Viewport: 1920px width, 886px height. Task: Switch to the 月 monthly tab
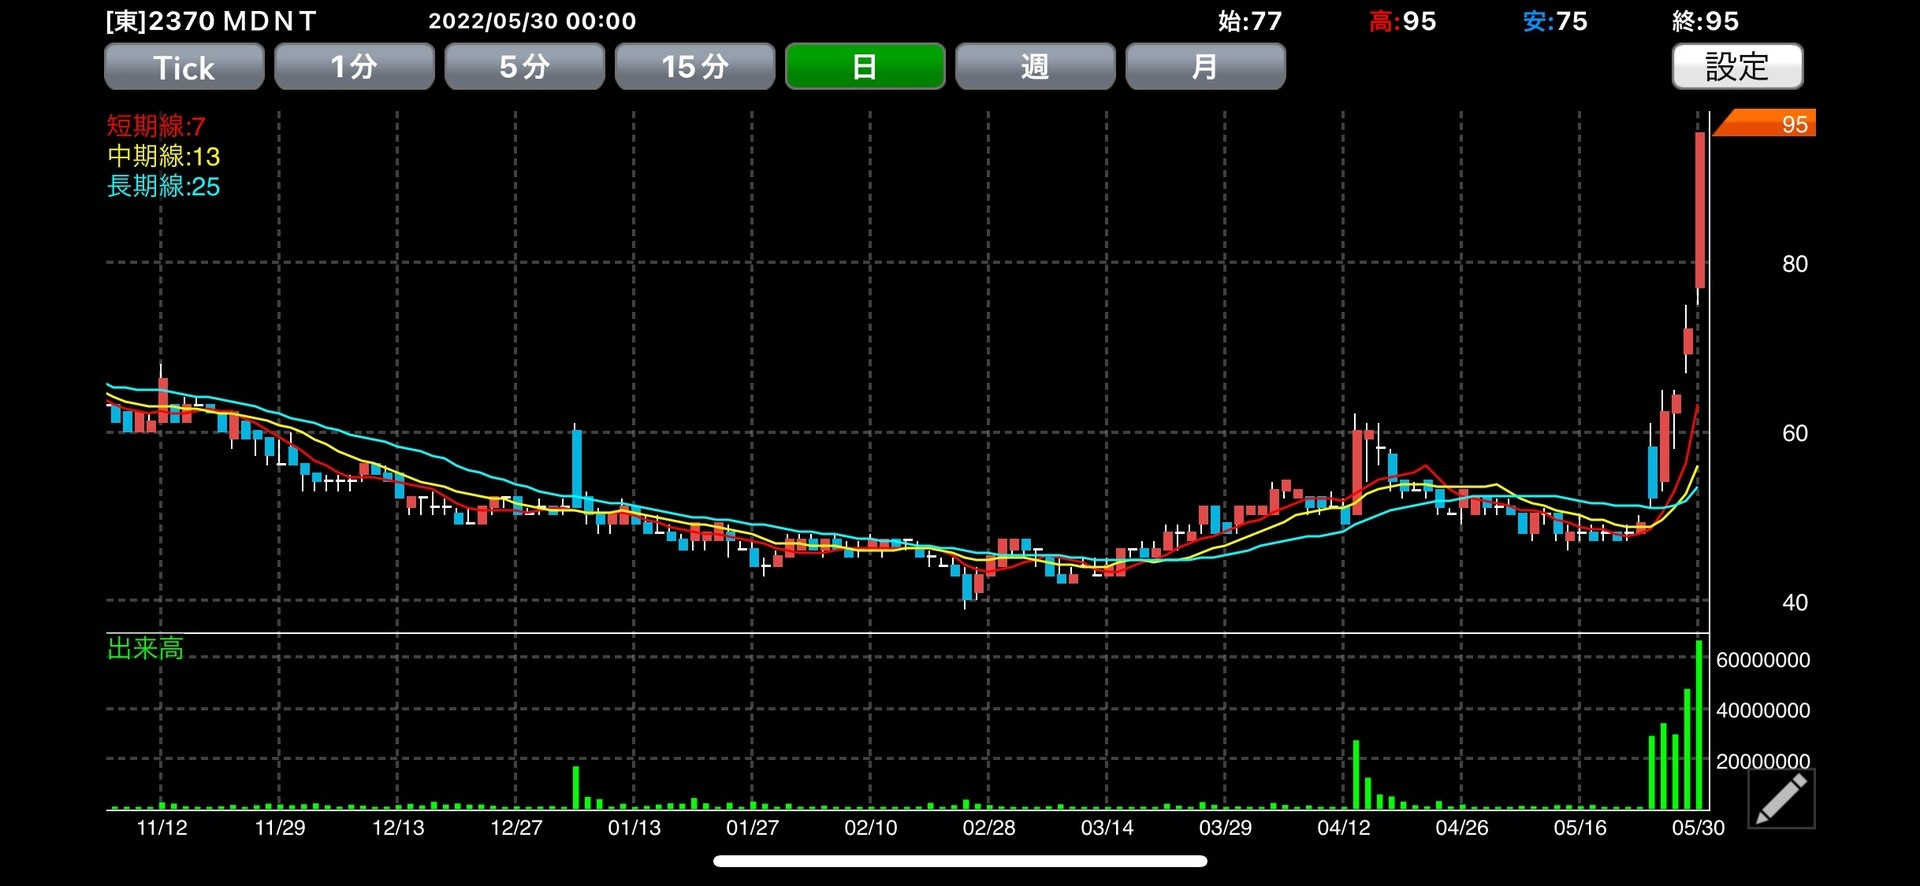pos(1205,67)
